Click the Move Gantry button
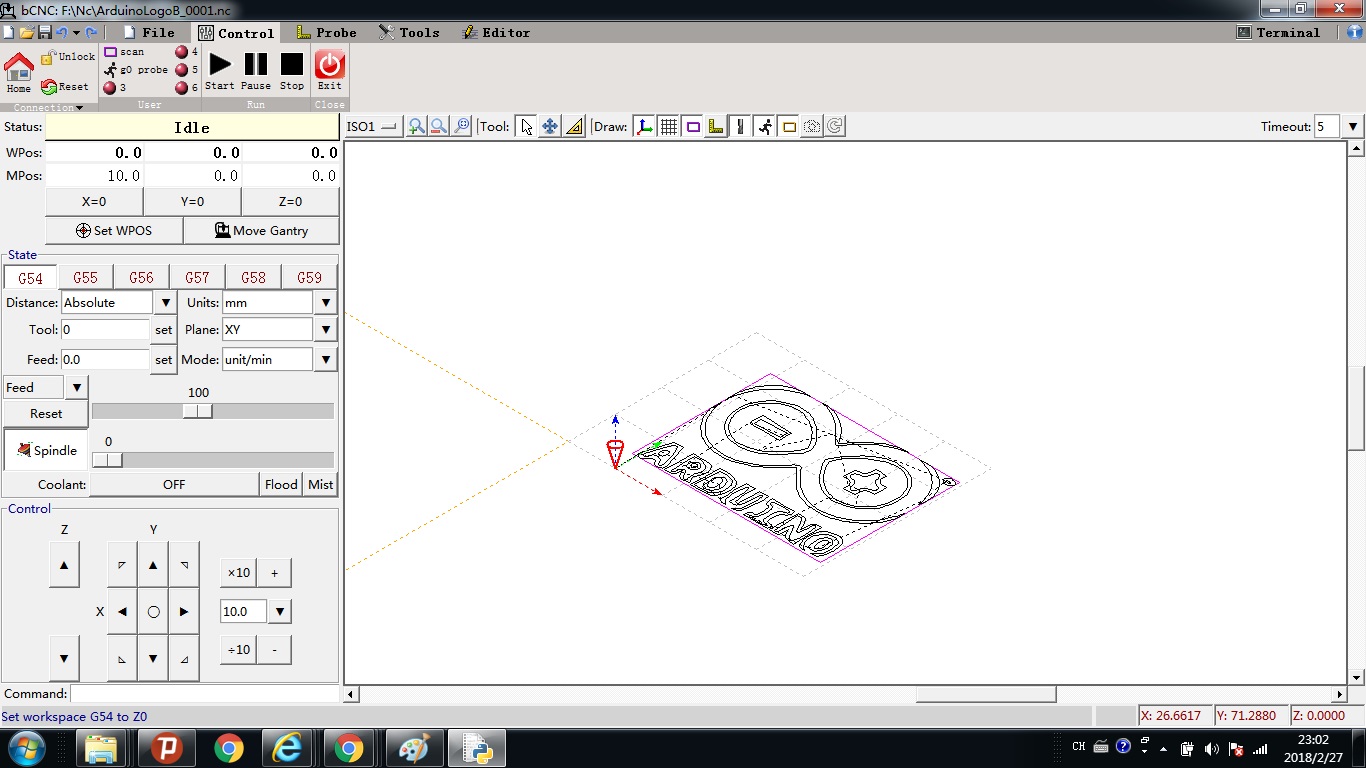The width and height of the screenshot is (1366, 768). coord(261,230)
